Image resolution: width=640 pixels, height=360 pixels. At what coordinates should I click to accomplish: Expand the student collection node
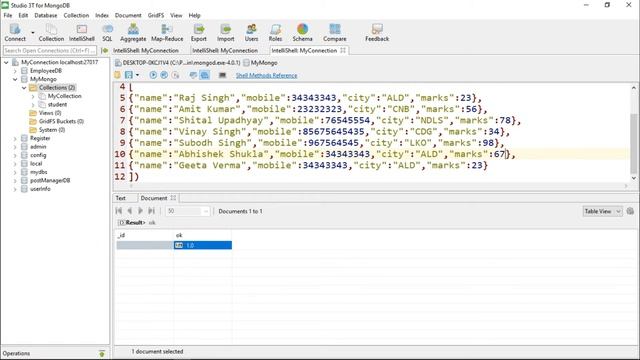[33, 105]
